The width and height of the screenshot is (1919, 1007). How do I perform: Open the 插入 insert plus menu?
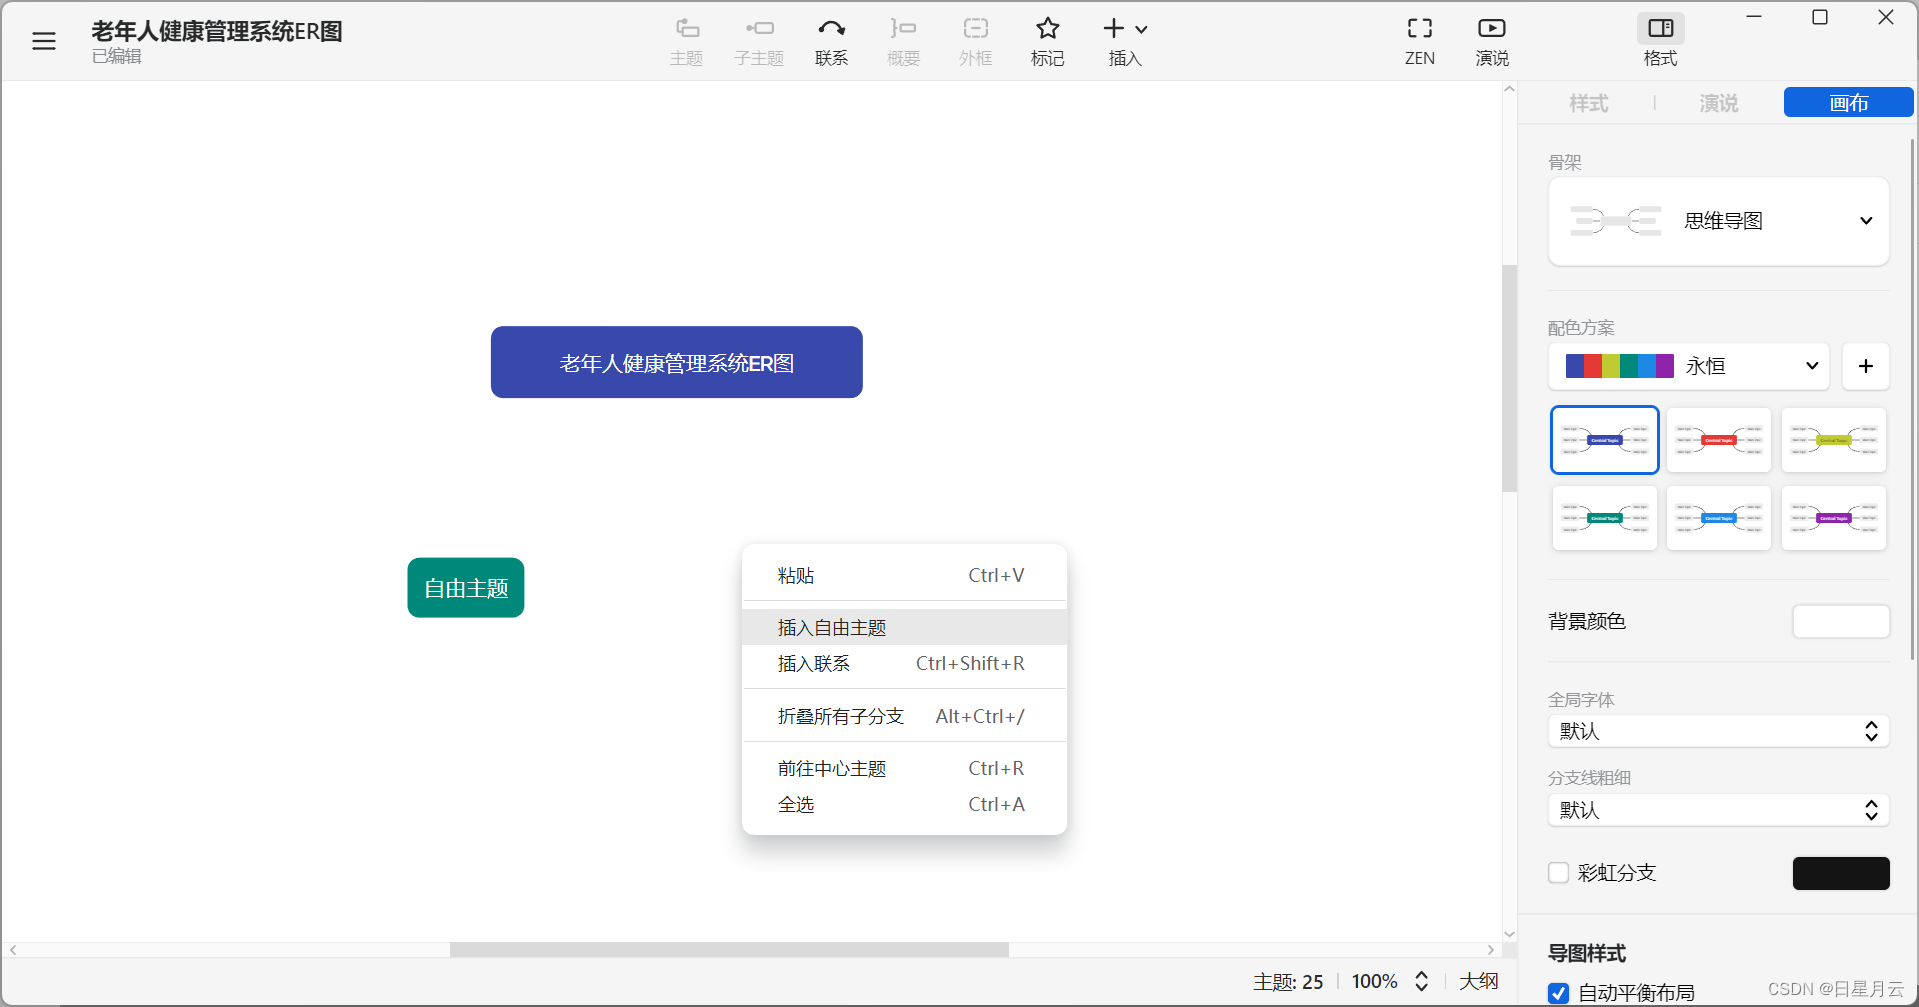coord(1125,41)
